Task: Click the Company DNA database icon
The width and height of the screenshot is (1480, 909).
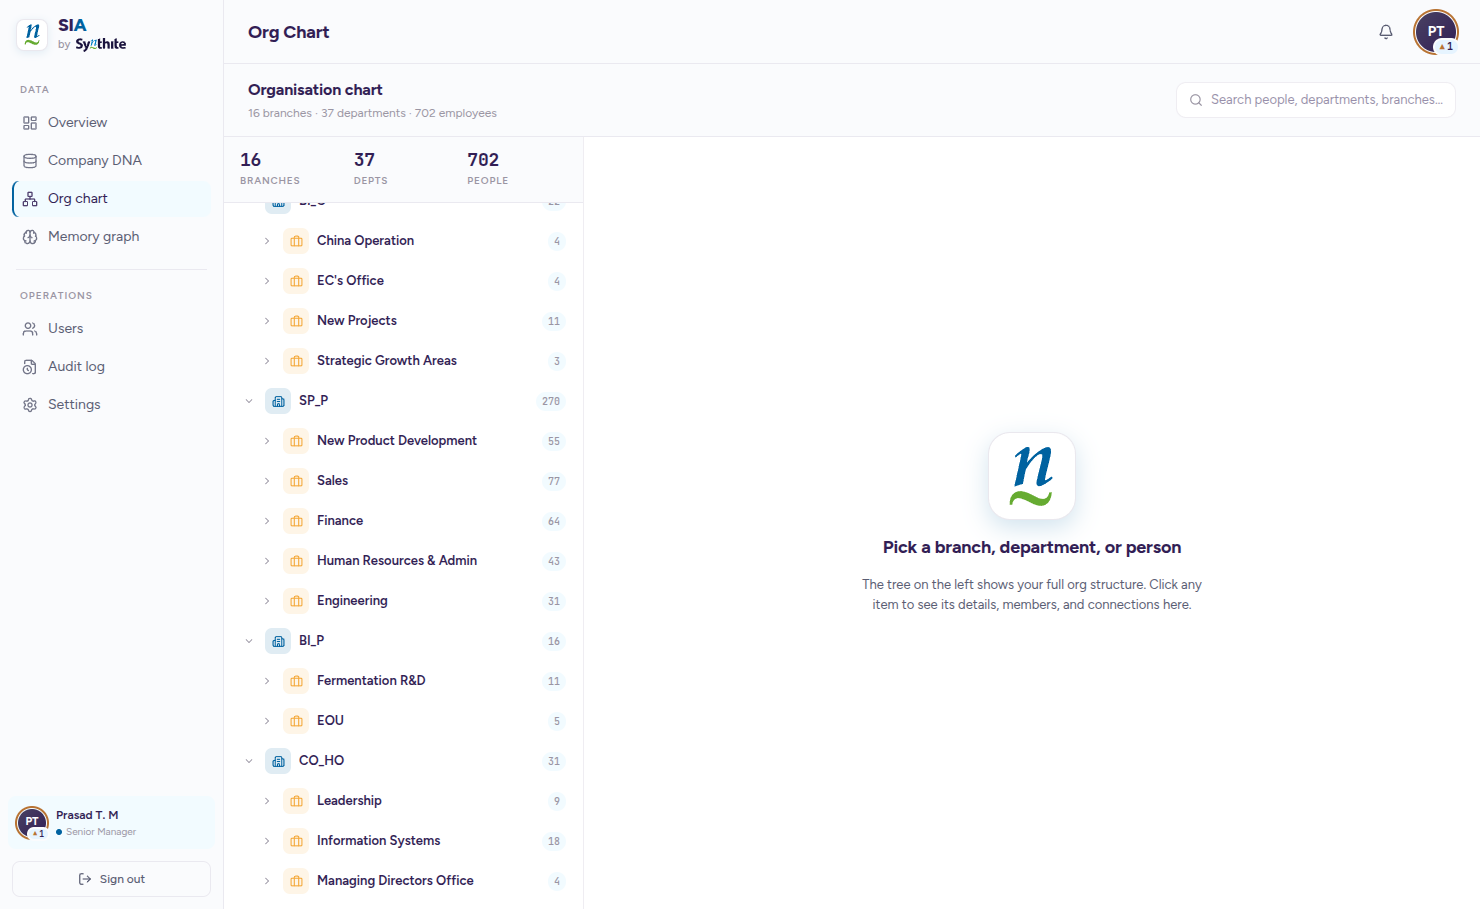Action: point(30,161)
